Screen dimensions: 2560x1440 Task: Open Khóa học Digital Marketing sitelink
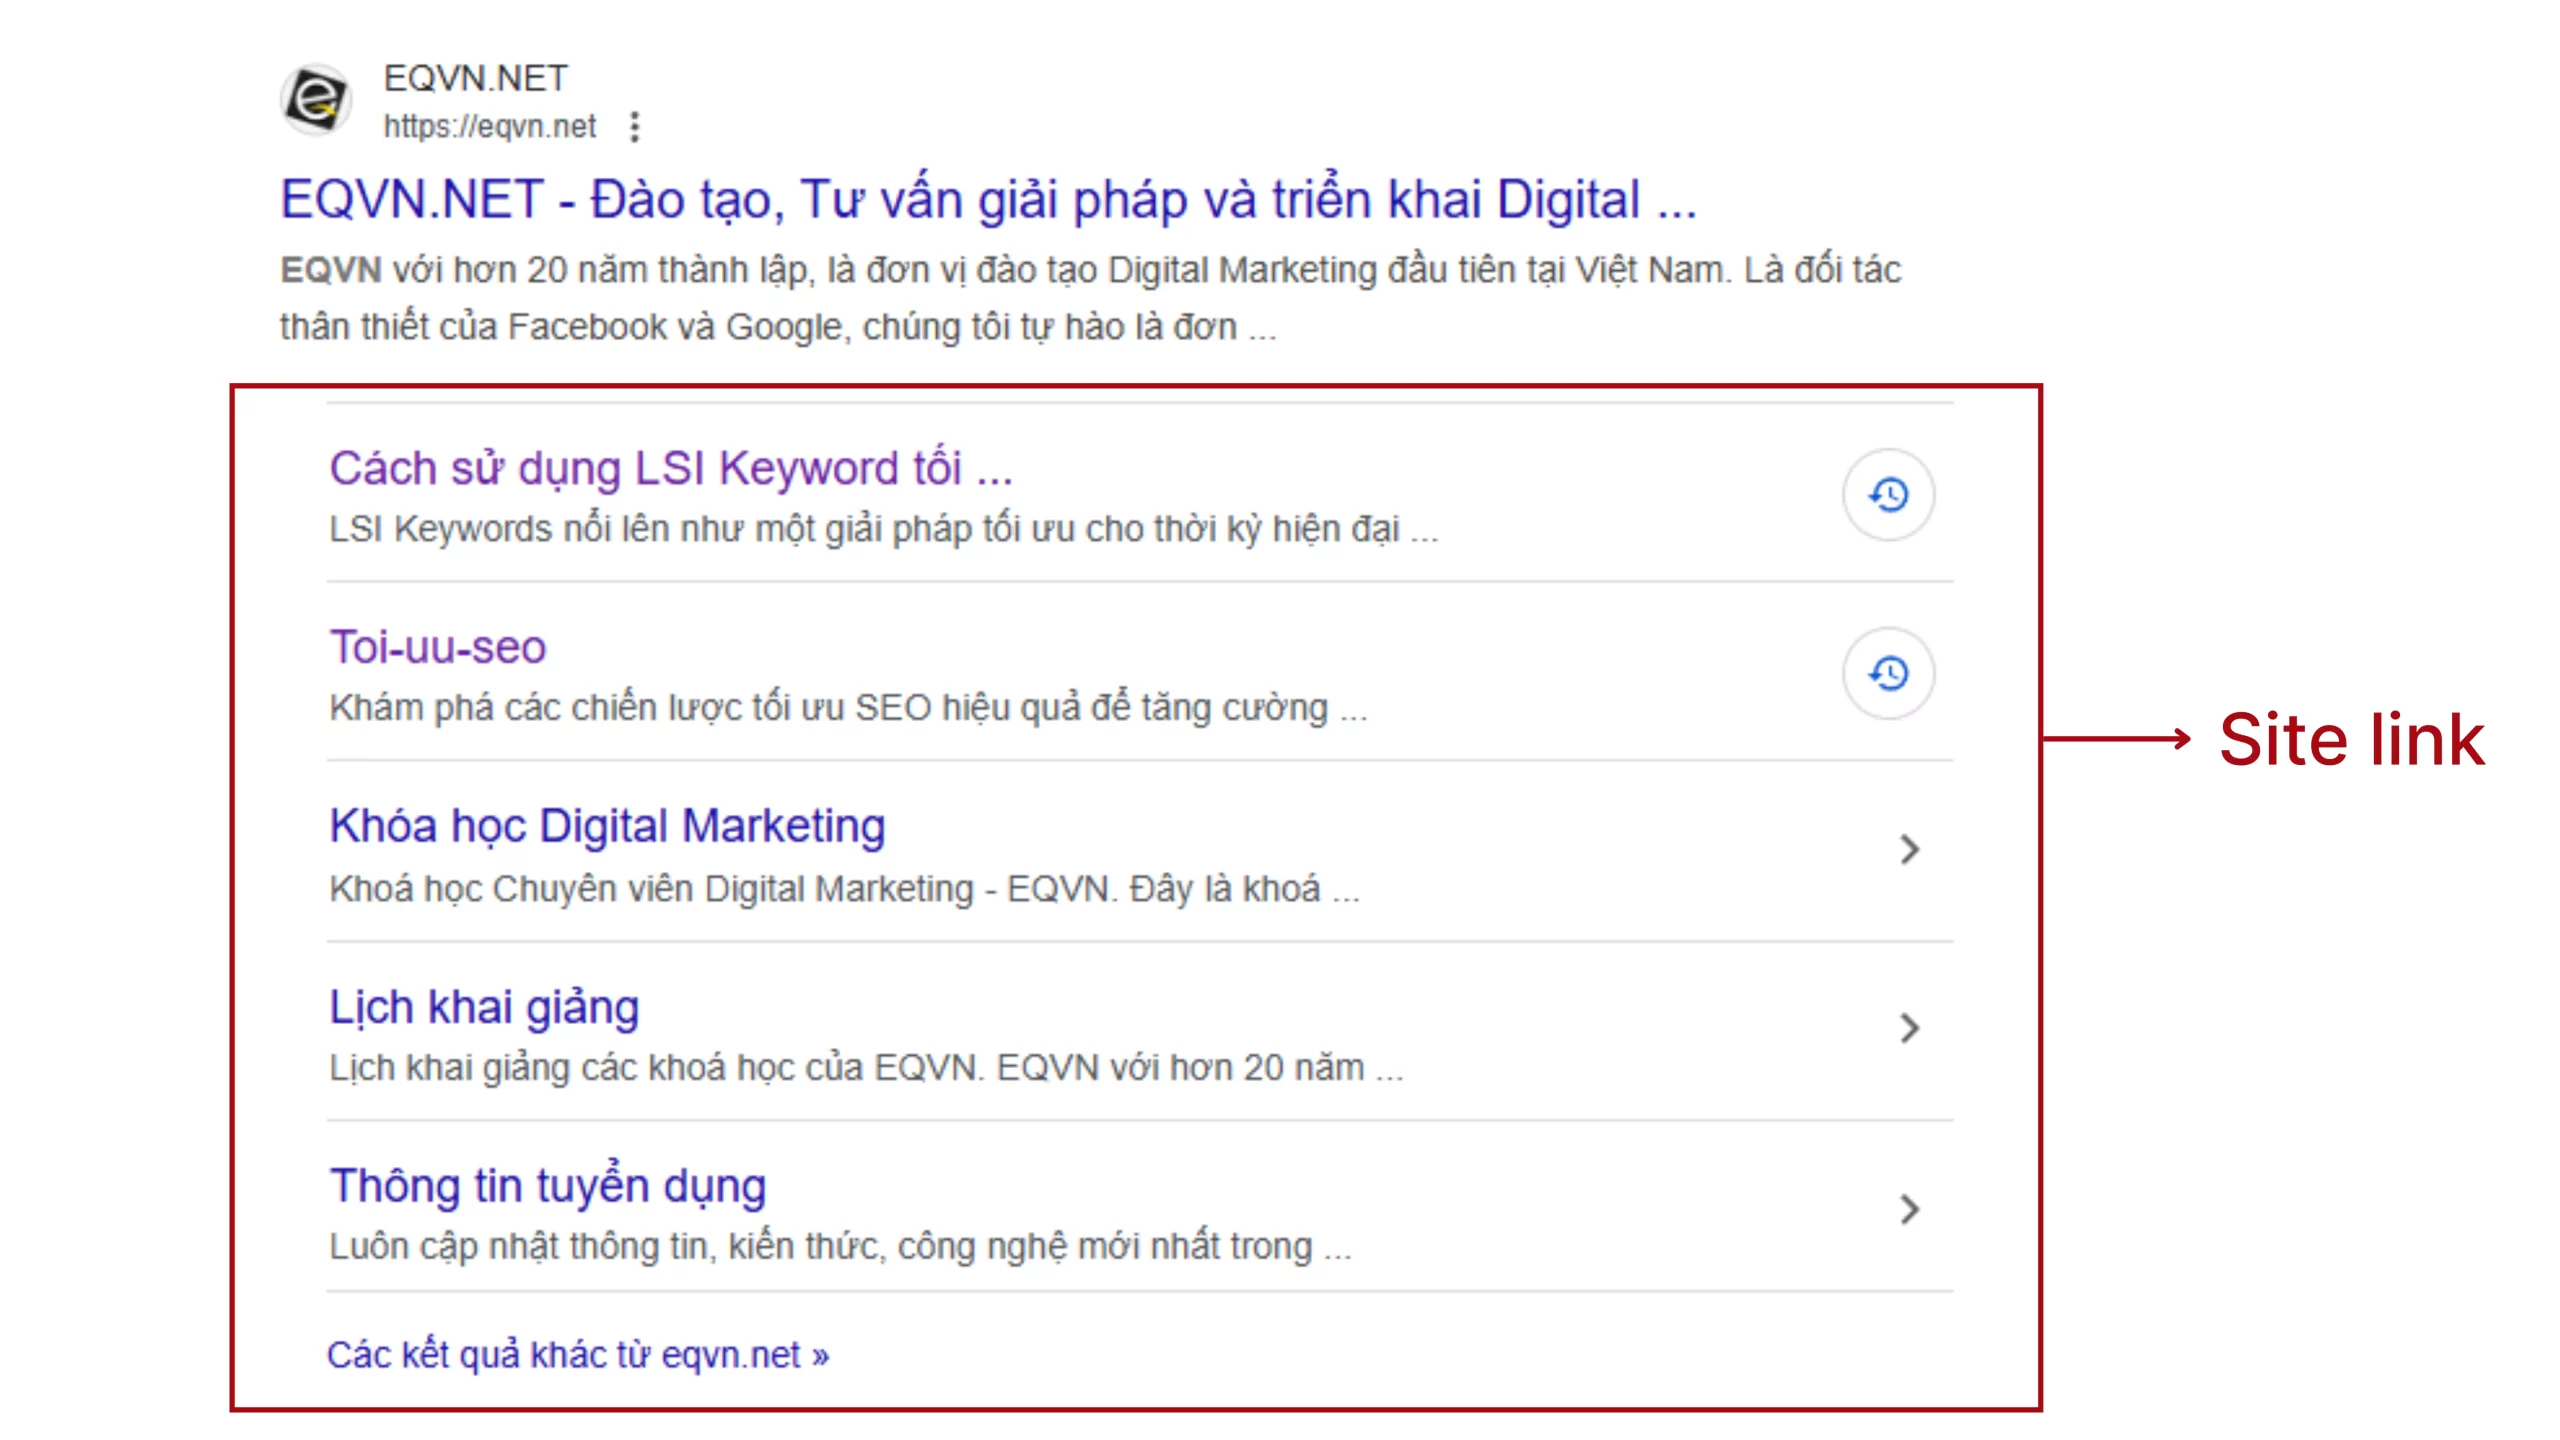click(x=607, y=826)
